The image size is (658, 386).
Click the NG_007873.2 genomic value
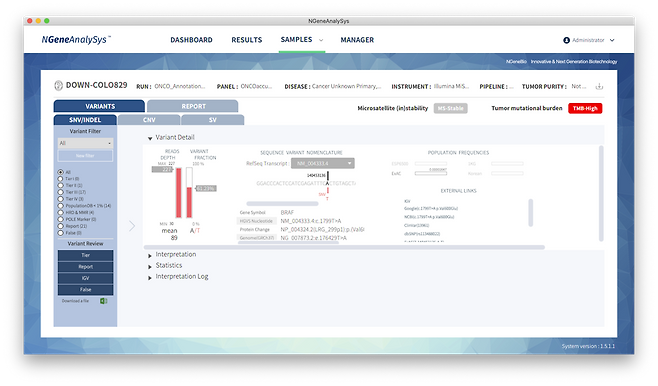coord(313,238)
